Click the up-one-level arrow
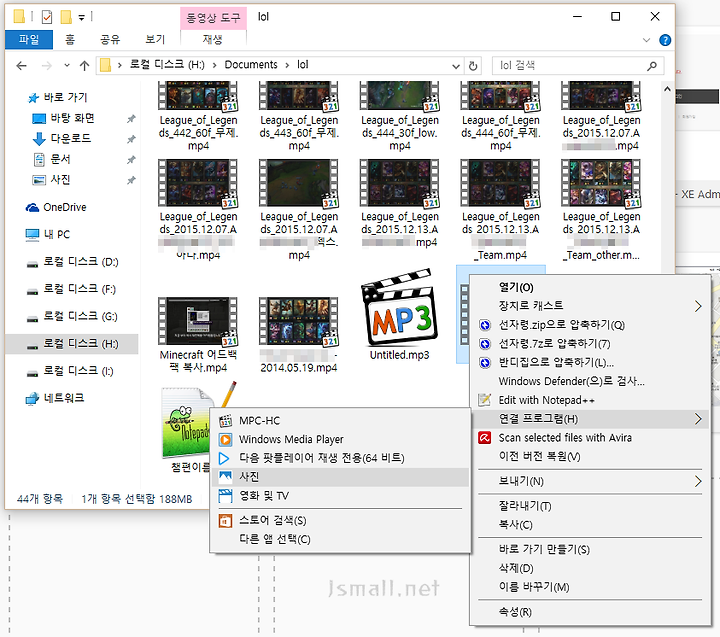Viewport: 720px width, 637px height. pos(84,66)
